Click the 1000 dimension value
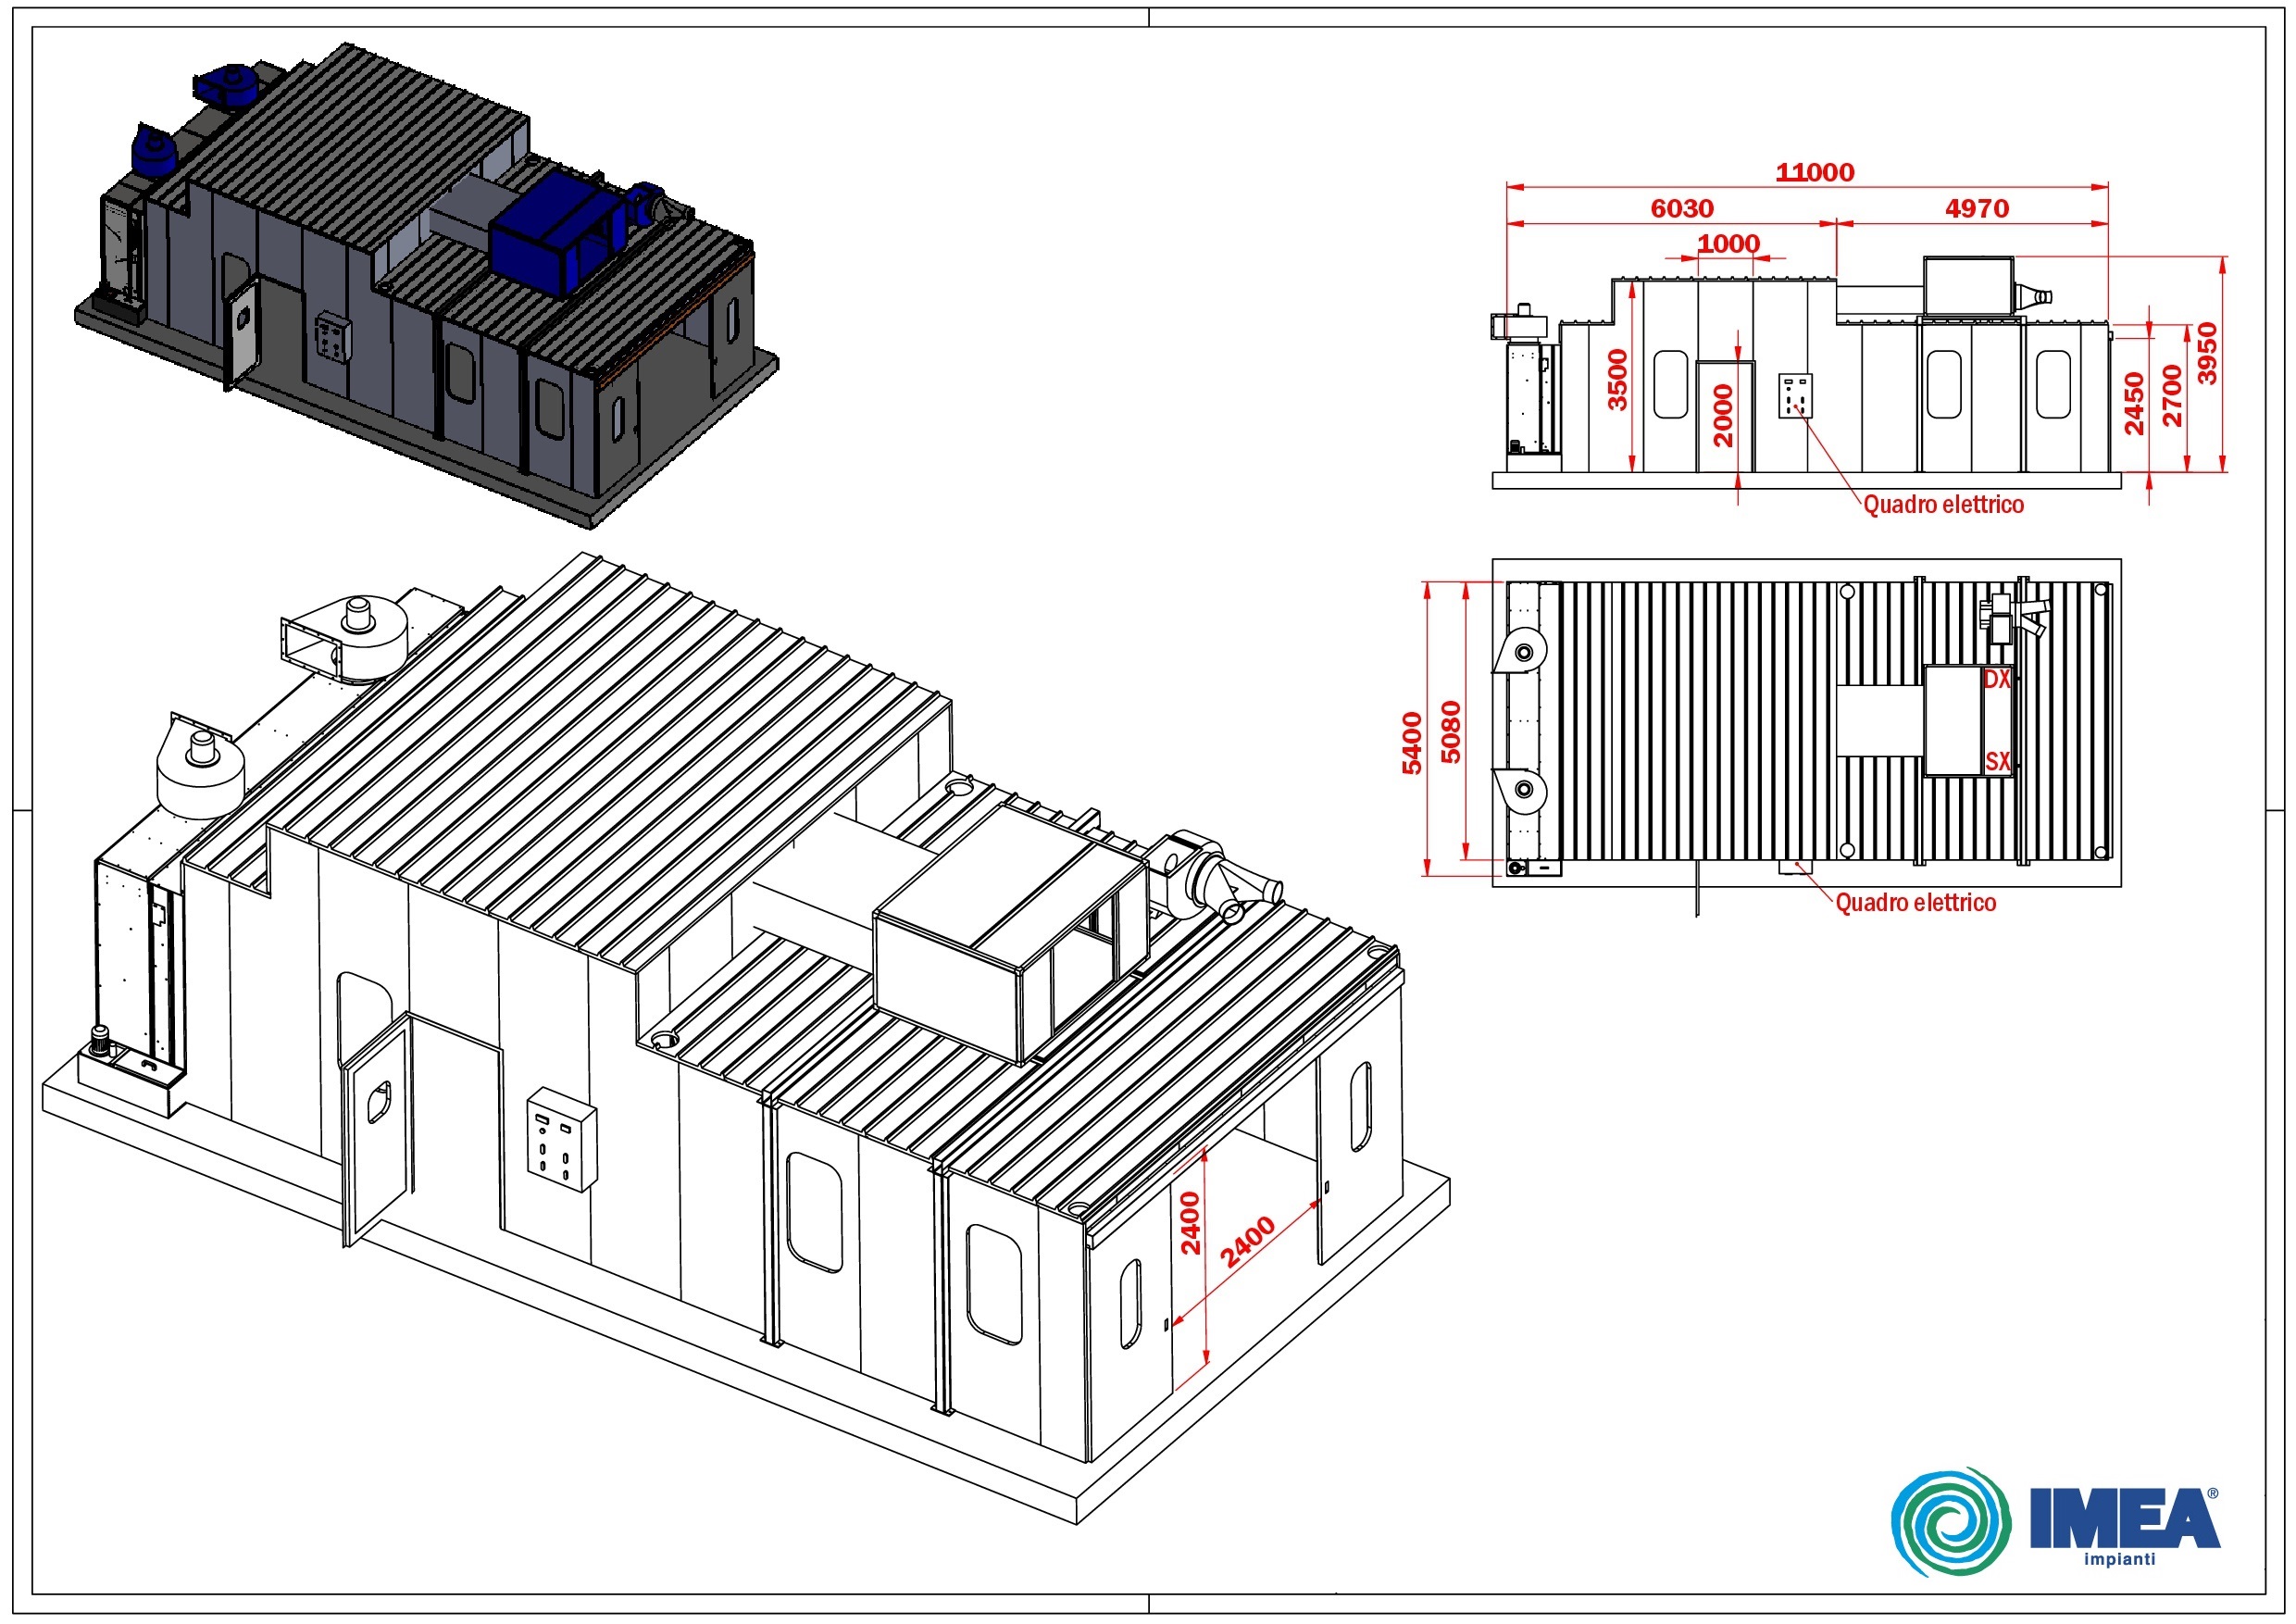The height and width of the screenshot is (1624, 2296). pos(1729,243)
